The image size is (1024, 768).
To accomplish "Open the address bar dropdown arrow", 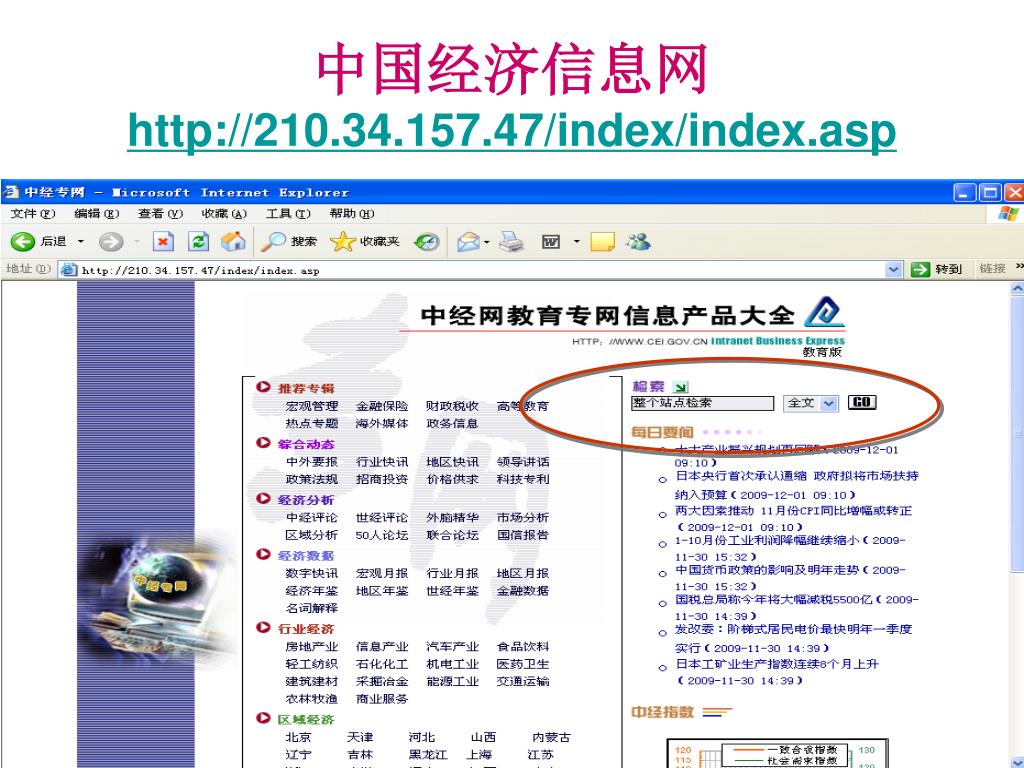I will pyautogui.click(x=893, y=269).
